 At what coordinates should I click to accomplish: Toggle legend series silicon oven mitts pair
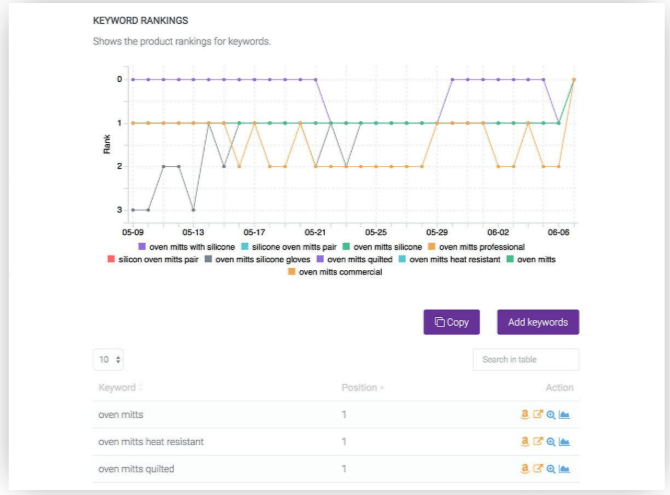tap(153, 259)
